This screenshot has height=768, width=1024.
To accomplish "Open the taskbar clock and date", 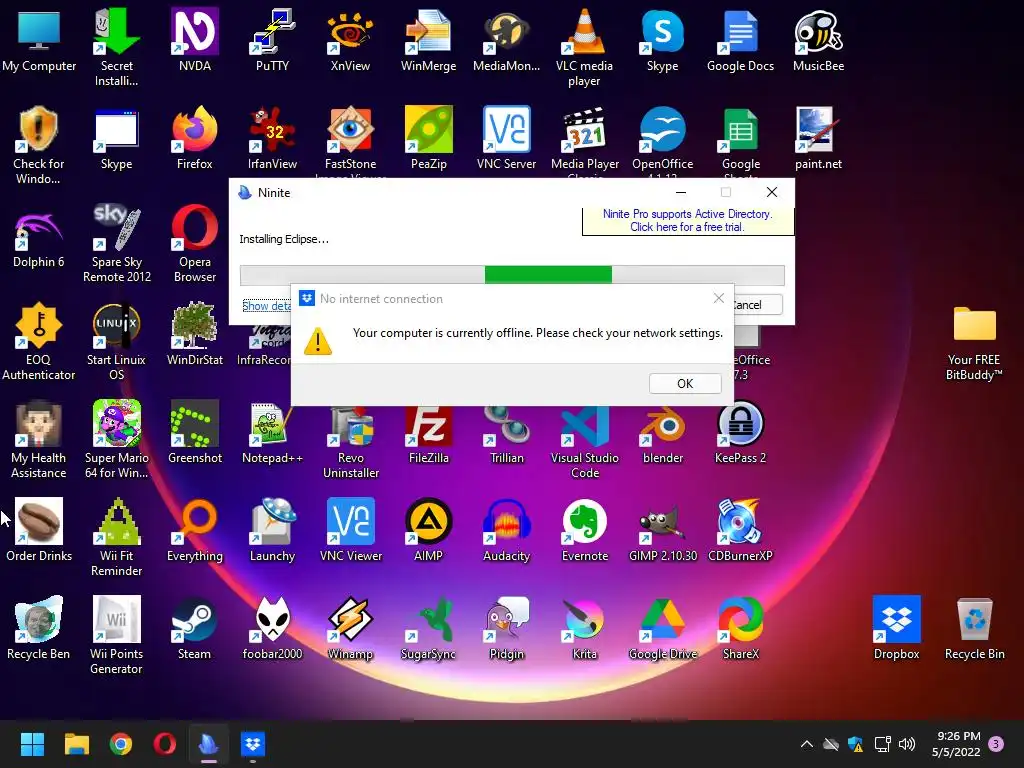I will 956,744.
